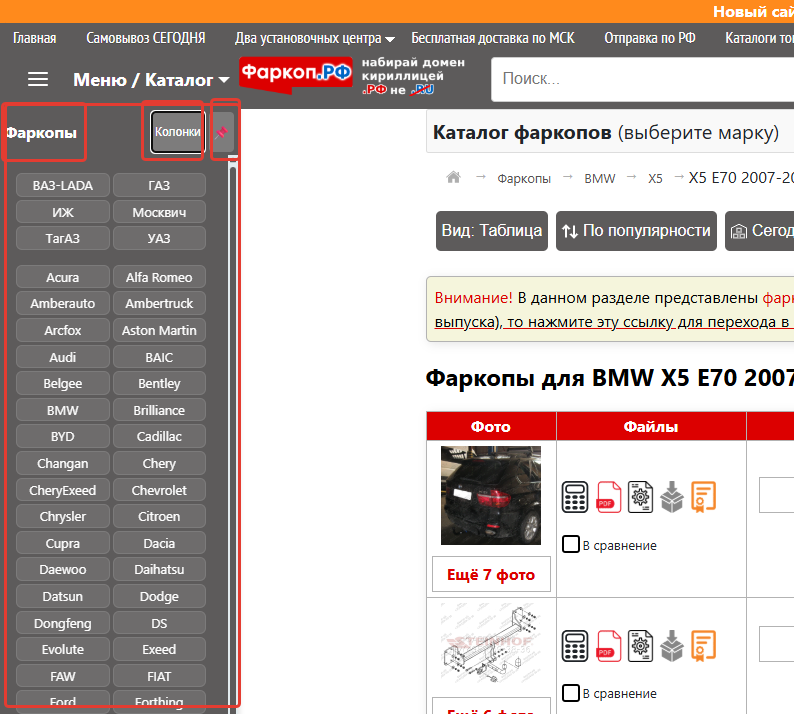Toggle the Колонки button in sidebar

pos(177,132)
